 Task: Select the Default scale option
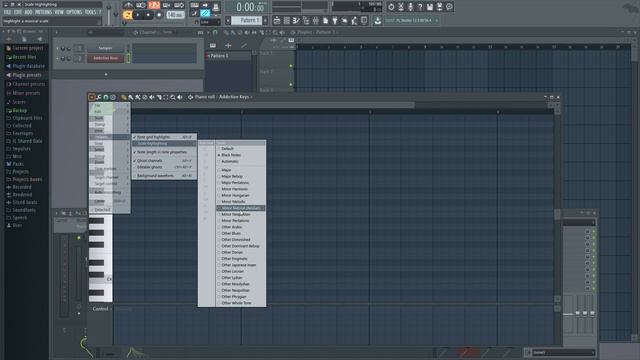(240, 149)
